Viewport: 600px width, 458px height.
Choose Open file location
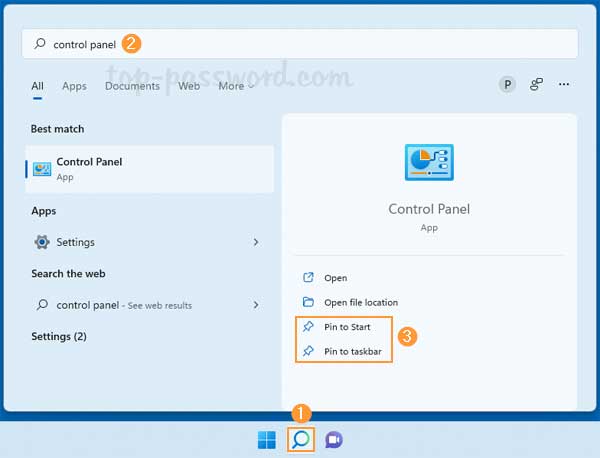click(361, 302)
